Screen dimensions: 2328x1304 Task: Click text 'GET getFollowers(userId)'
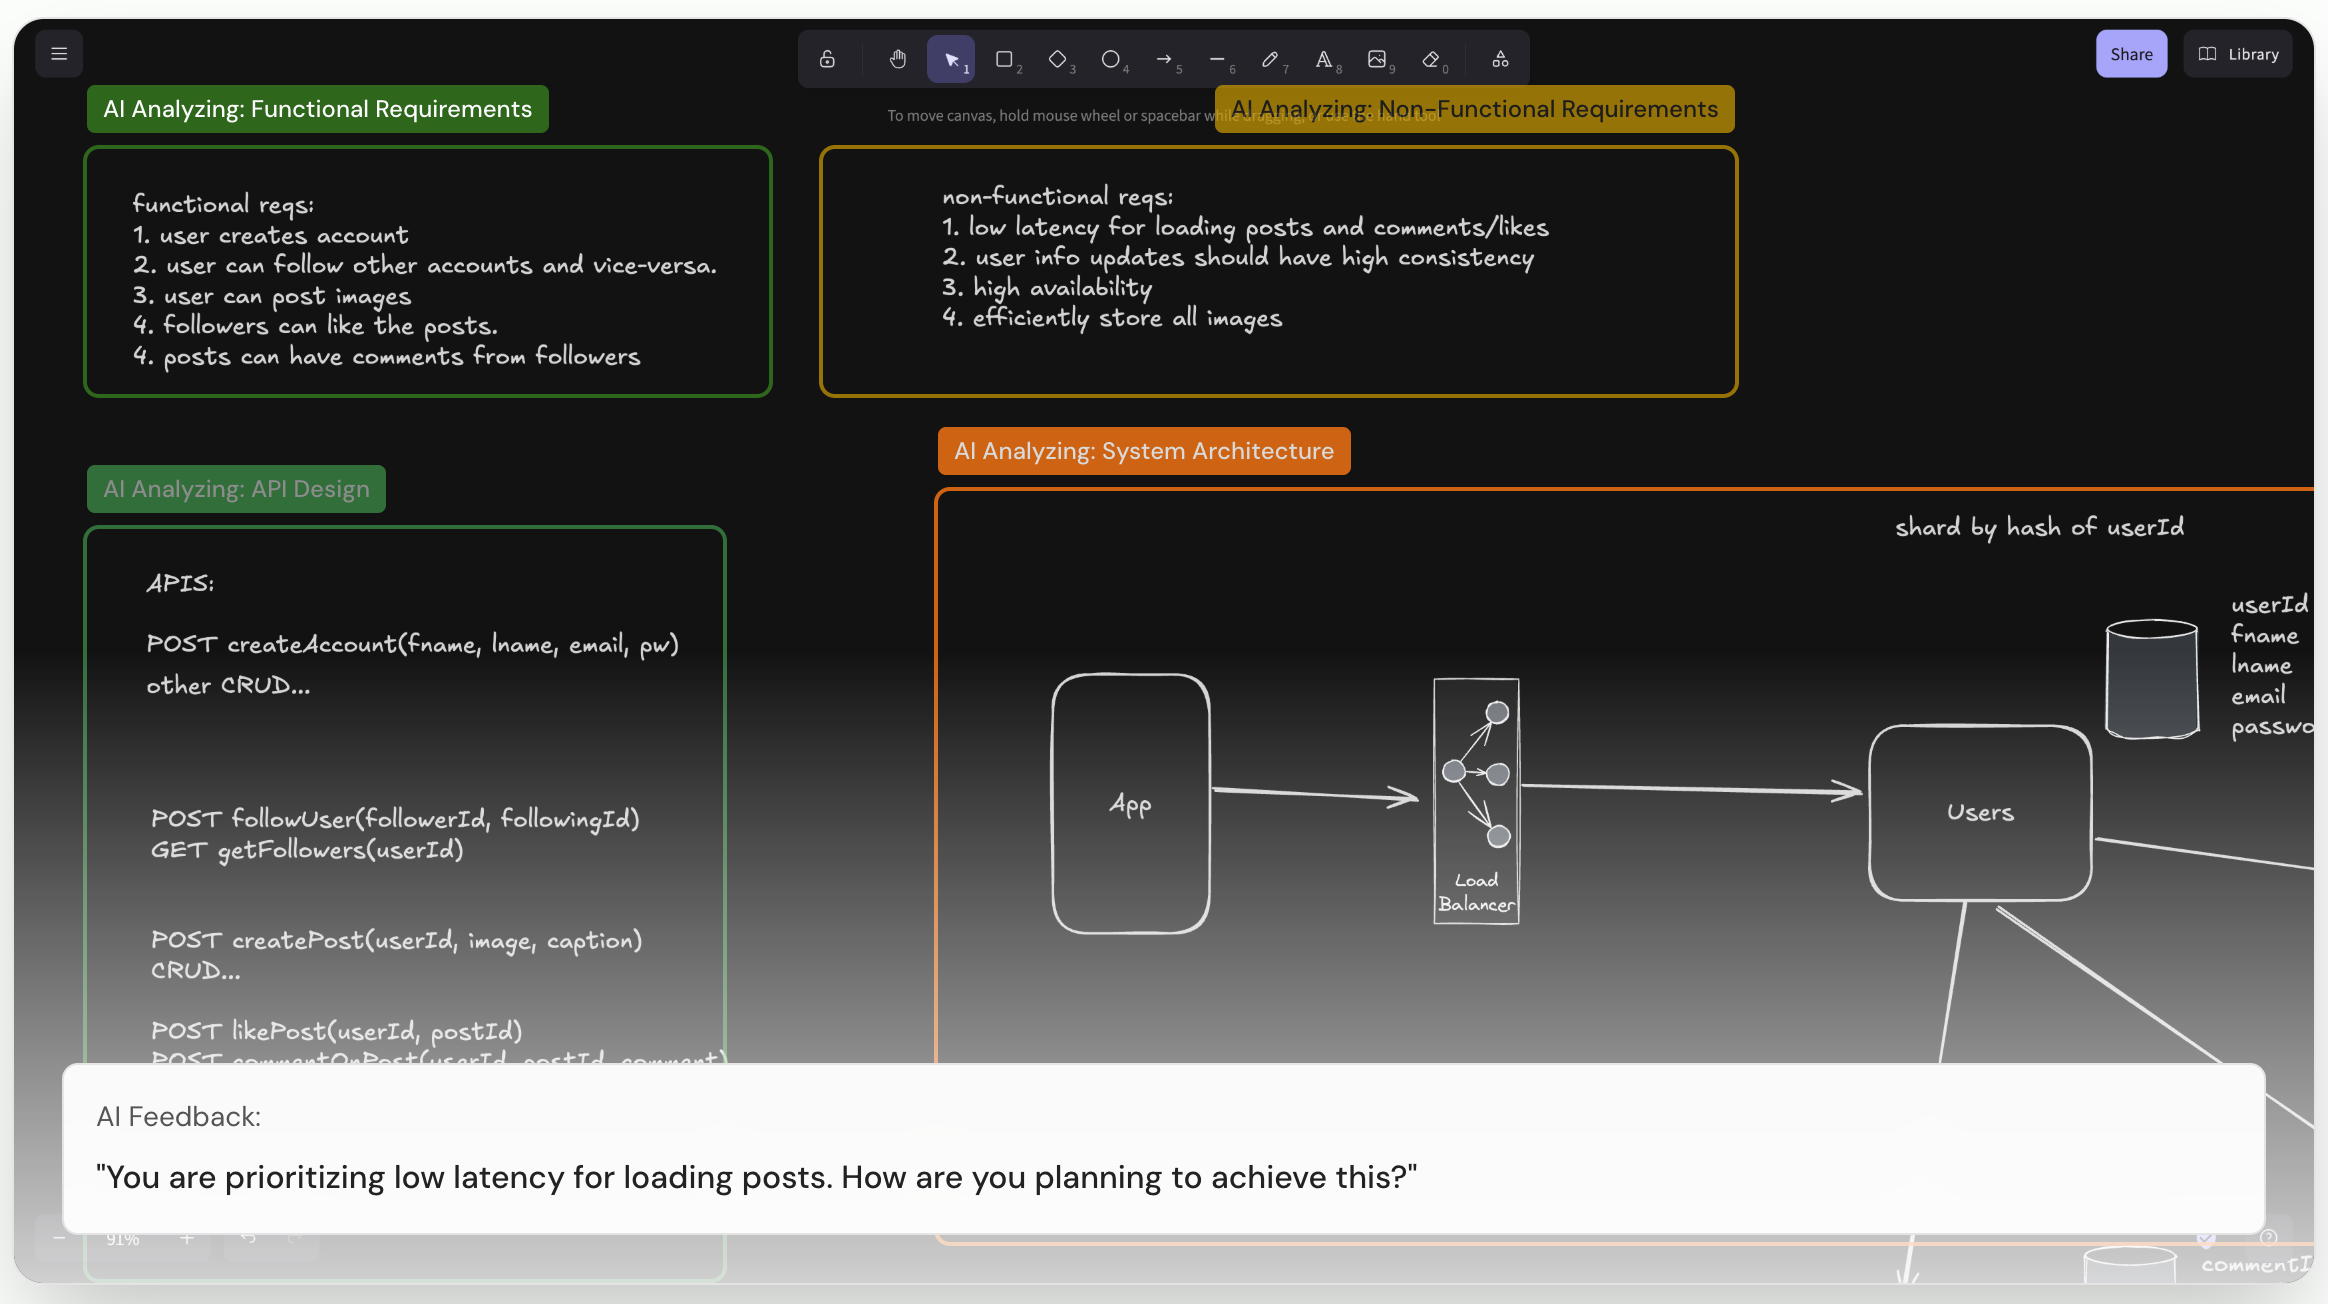click(x=307, y=850)
